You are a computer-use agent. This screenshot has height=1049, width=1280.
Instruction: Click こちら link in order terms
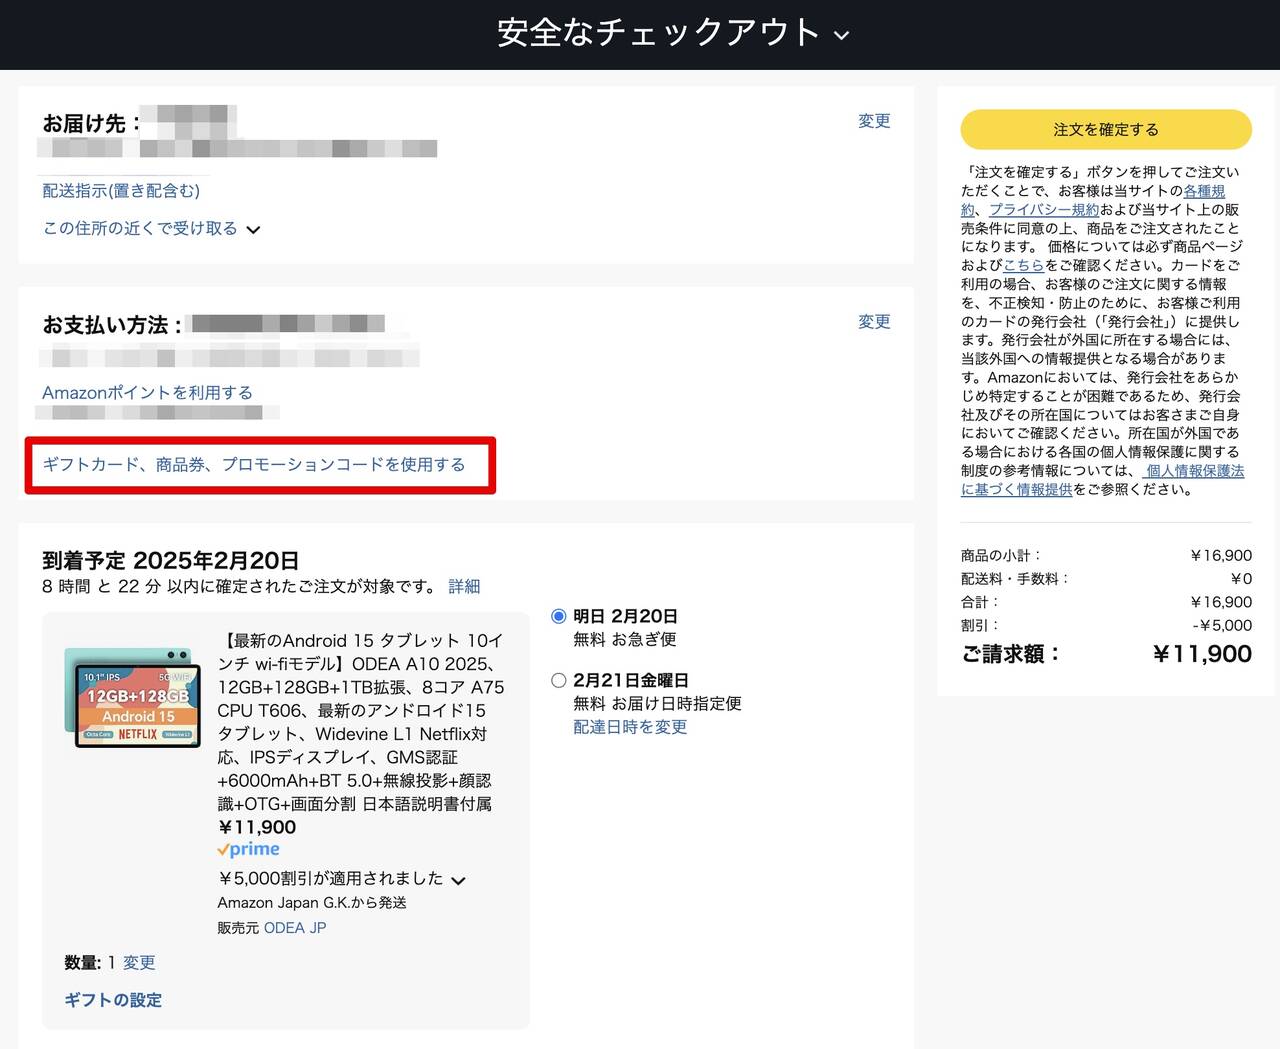(1023, 266)
